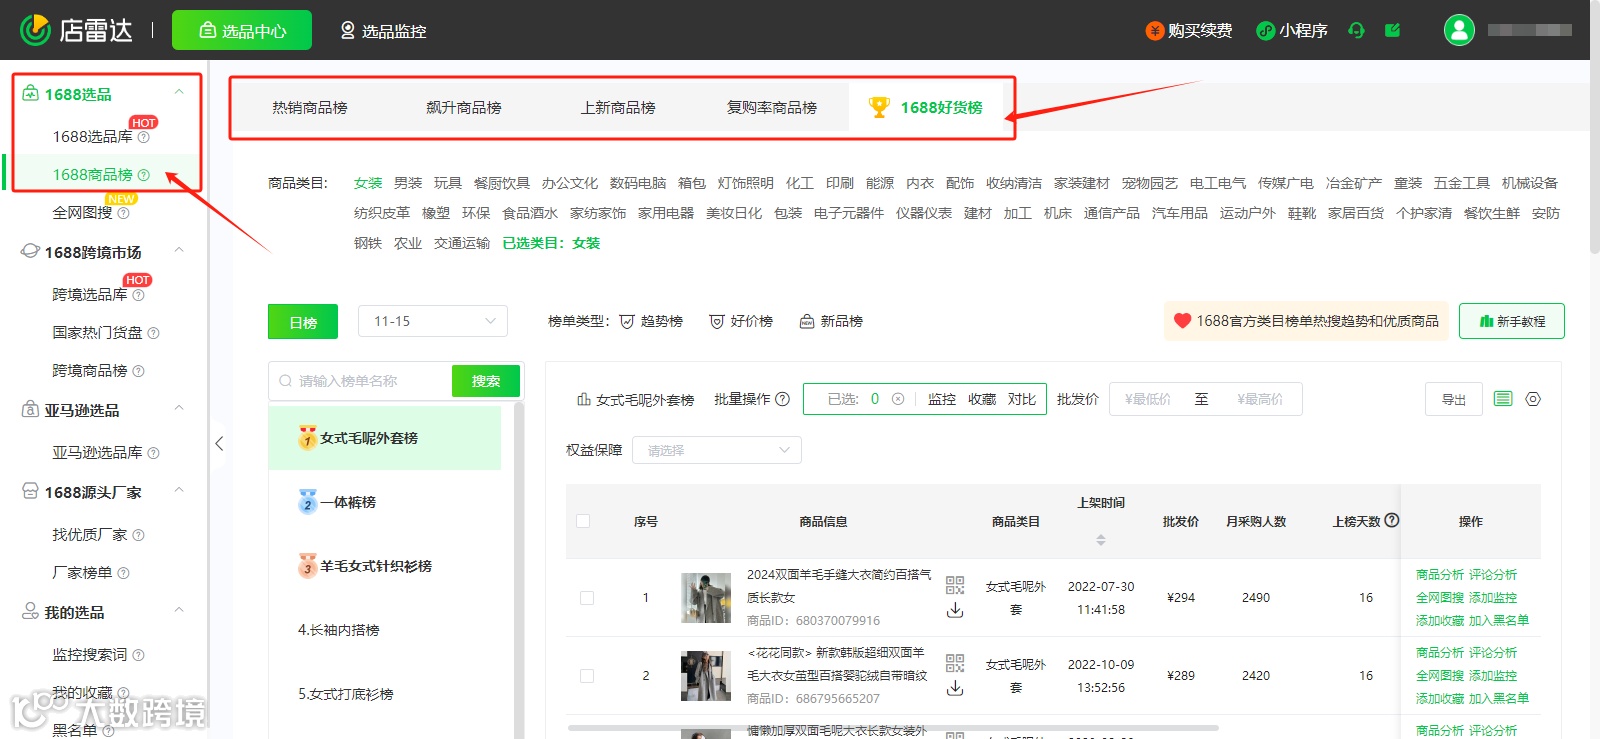Click the horizontal table scrollbar
The width and height of the screenshot is (1600, 739).
(x=893, y=728)
